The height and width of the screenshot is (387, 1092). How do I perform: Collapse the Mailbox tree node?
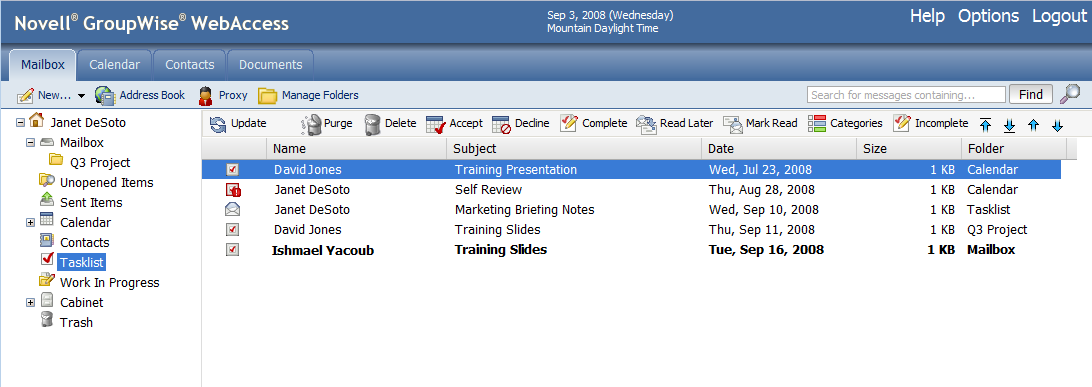coord(30,143)
